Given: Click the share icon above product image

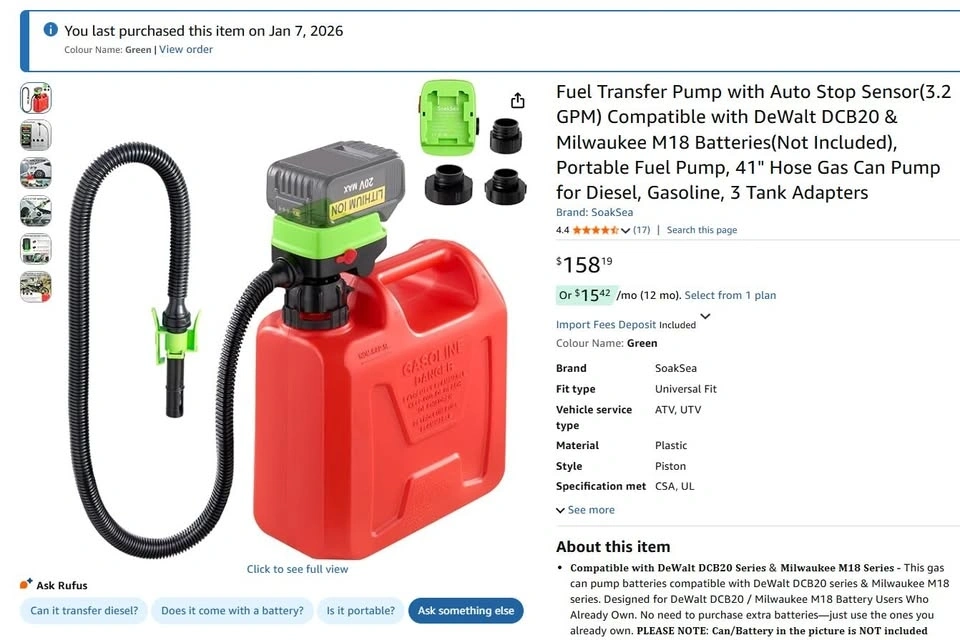Looking at the screenshot, I should [x=517, y=100].
